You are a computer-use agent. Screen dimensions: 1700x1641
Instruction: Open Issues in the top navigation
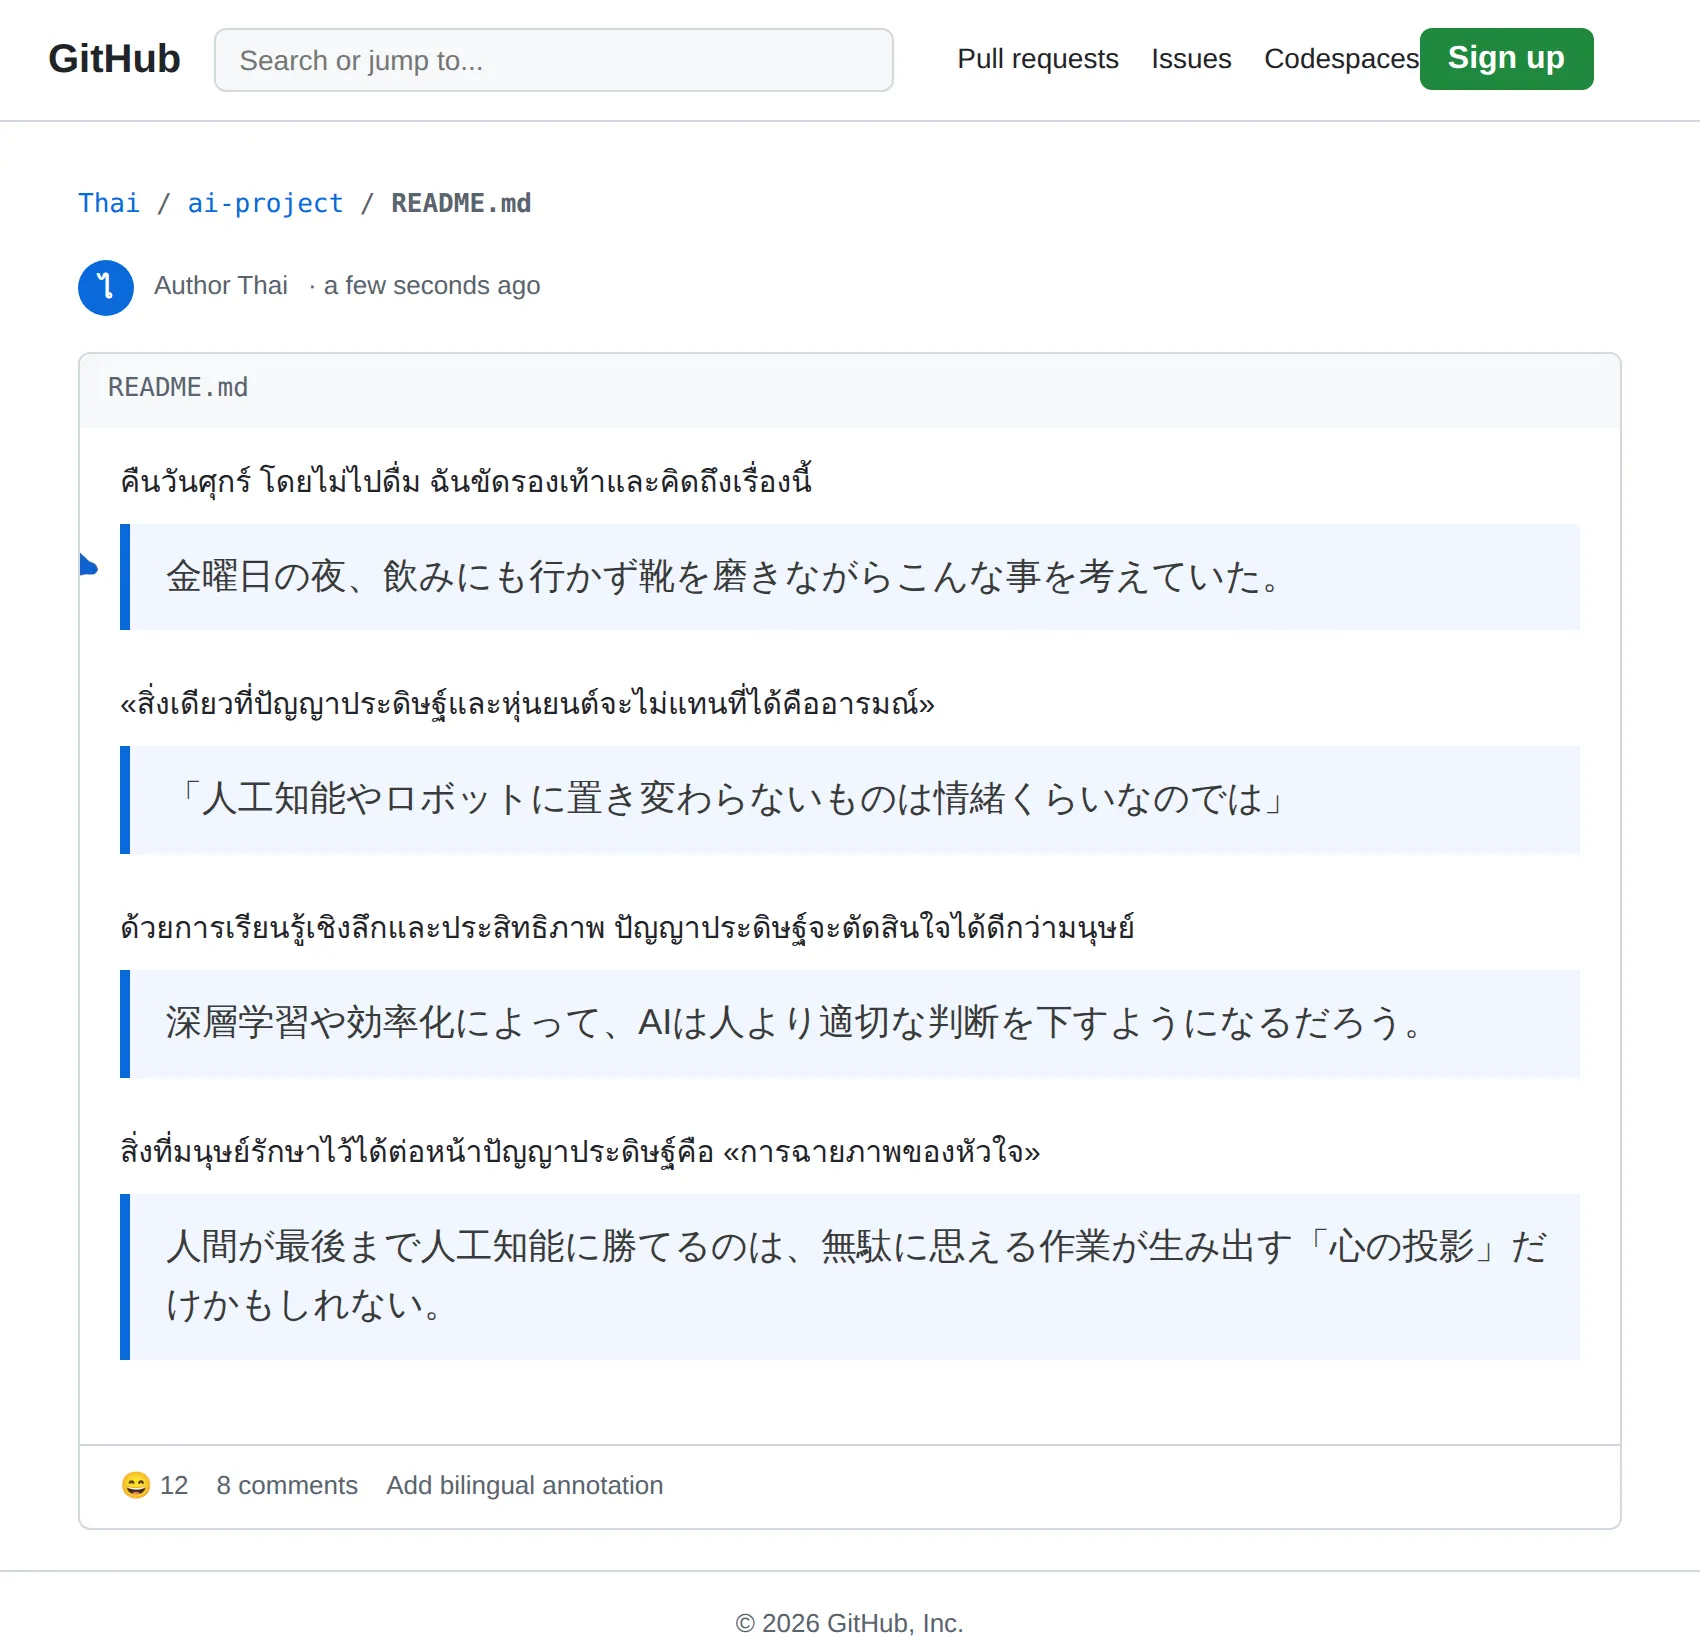pyautogui.click(x=1191, y=59)
